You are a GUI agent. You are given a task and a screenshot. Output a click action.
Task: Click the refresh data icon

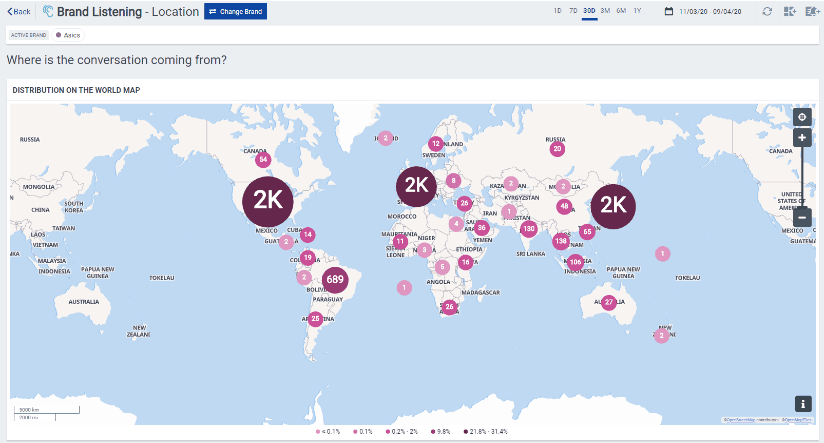767,11
